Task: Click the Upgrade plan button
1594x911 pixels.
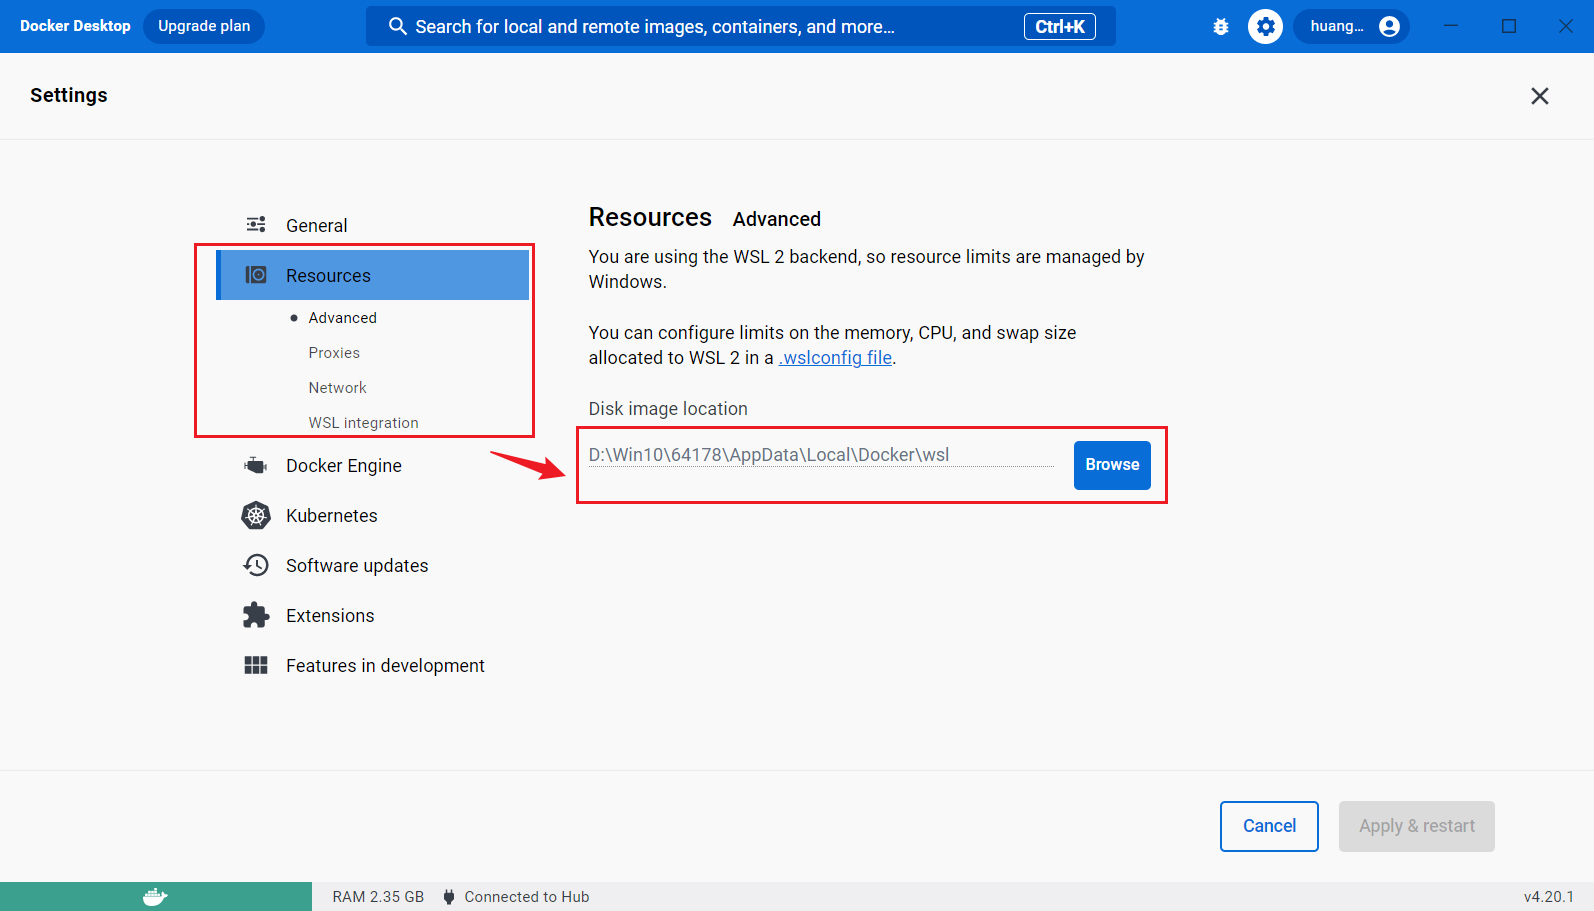Action: tap(204, 26)
